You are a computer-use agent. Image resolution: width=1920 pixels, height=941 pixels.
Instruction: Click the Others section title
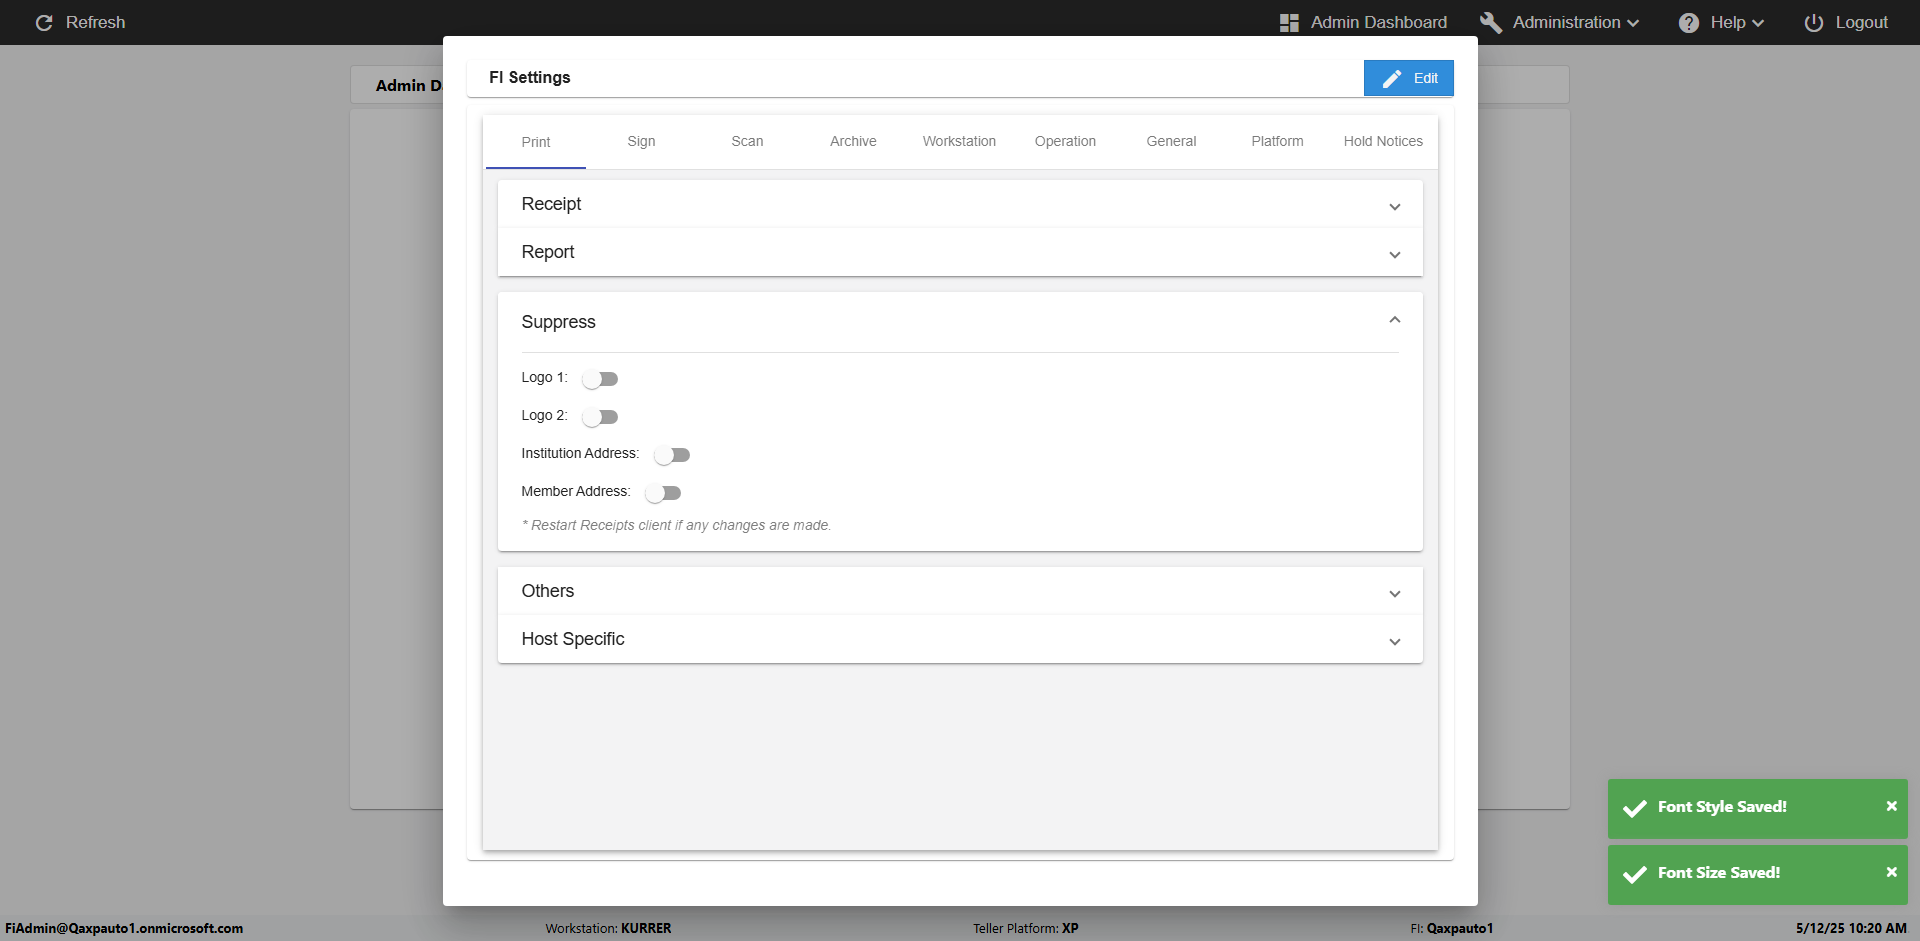(x=548, y=591)
